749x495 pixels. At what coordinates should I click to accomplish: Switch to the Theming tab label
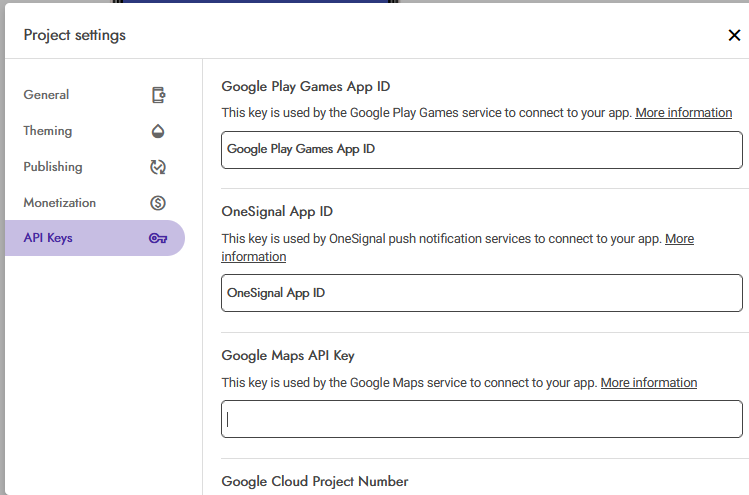coord(48,131)
